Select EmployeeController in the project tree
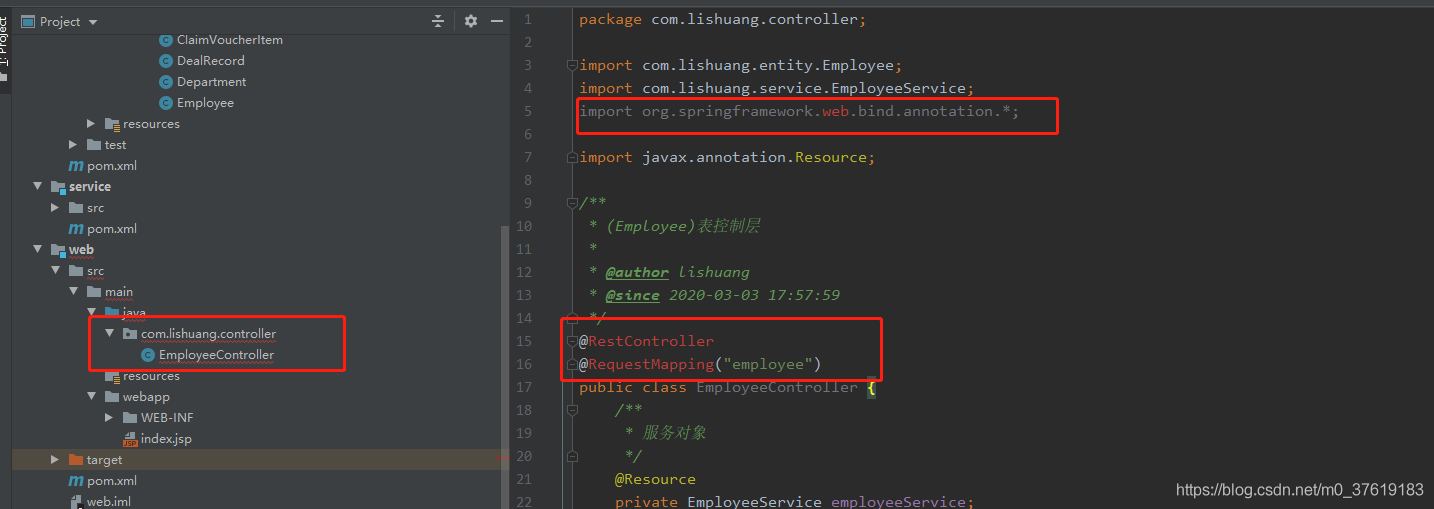Viewport: 1434px width, 509px height. [216, 355]
